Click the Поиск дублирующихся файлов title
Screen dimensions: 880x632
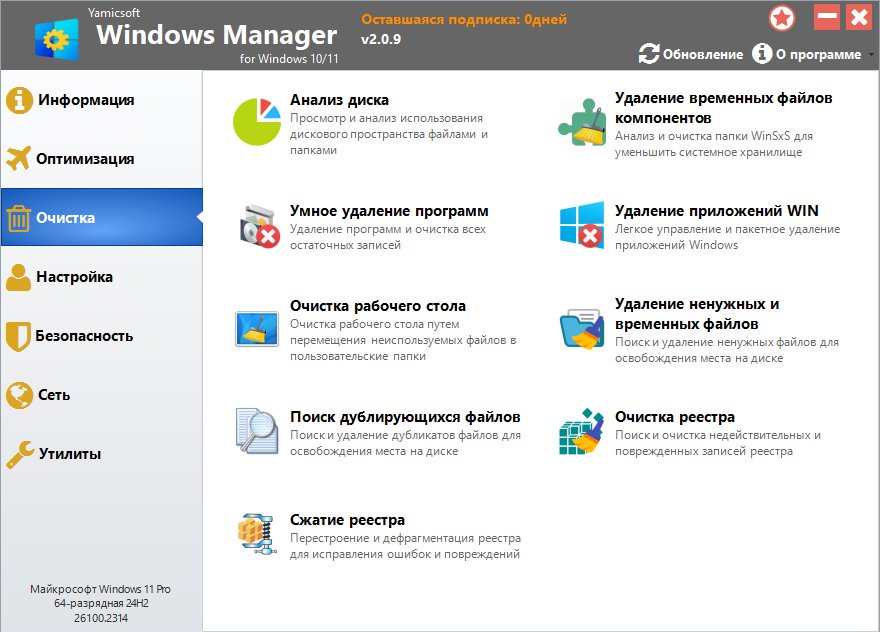[405, 417]
